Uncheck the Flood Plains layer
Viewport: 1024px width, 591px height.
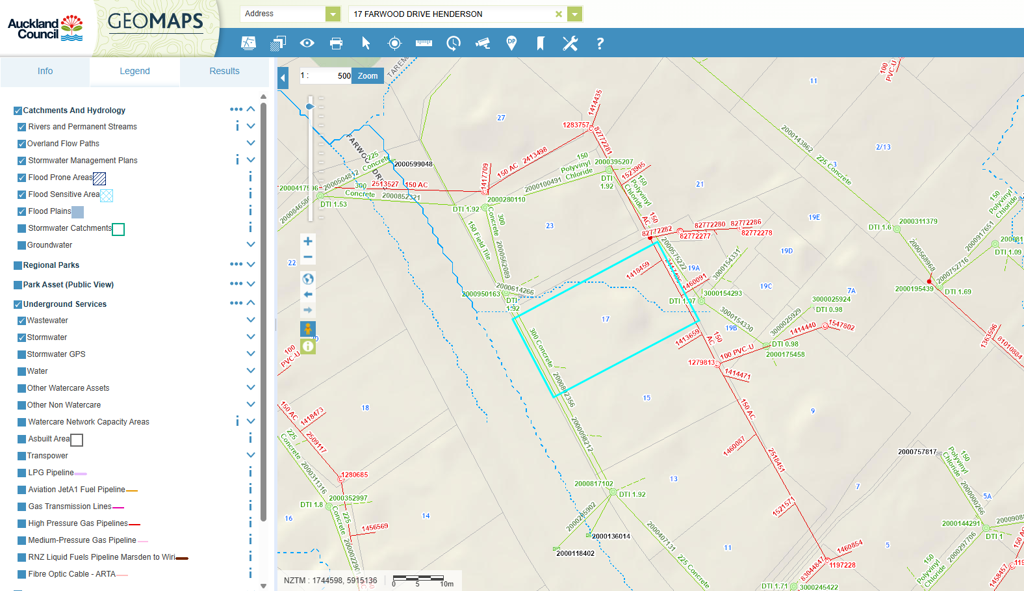[x=22, y=212]
